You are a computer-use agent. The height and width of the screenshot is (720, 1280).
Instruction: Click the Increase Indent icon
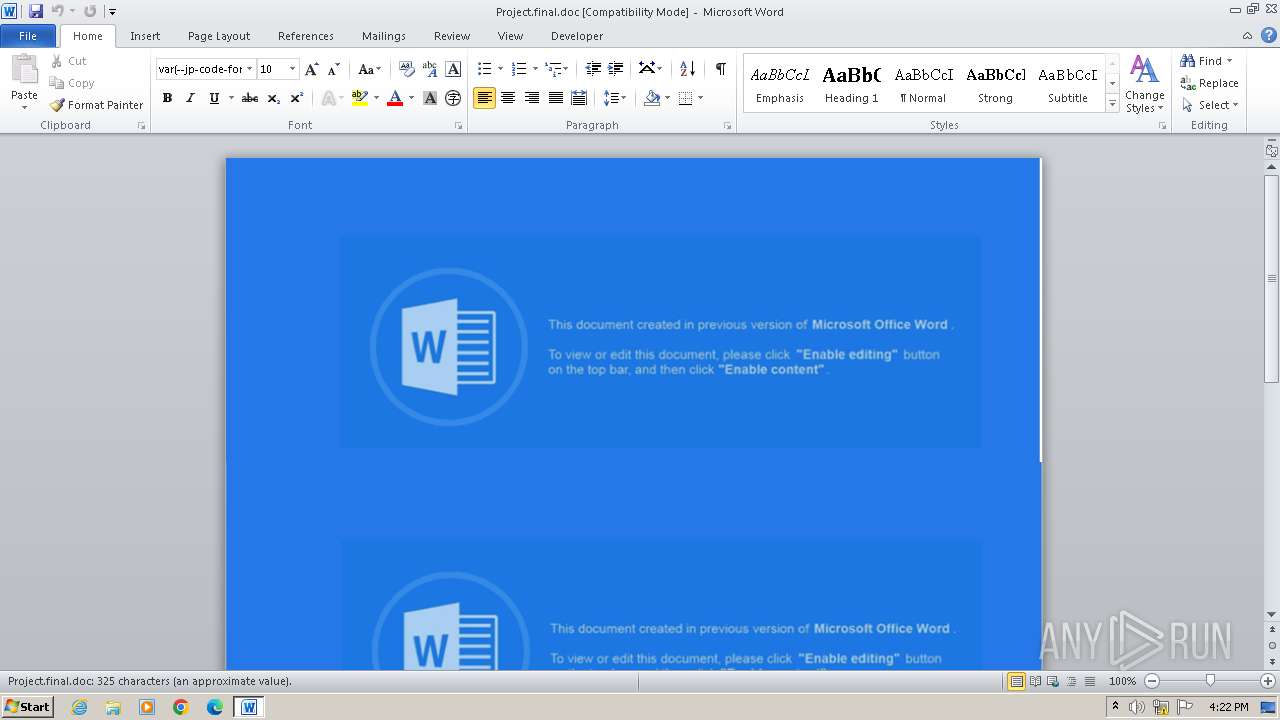tap(616, 69)
